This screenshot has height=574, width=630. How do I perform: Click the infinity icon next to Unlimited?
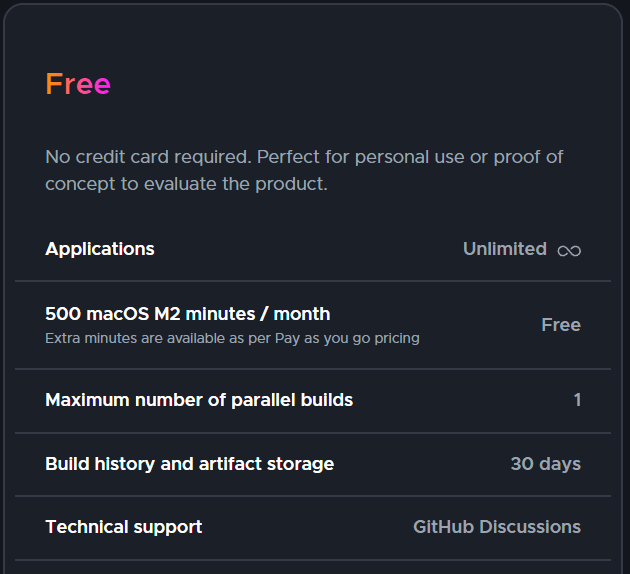[569, 251]
